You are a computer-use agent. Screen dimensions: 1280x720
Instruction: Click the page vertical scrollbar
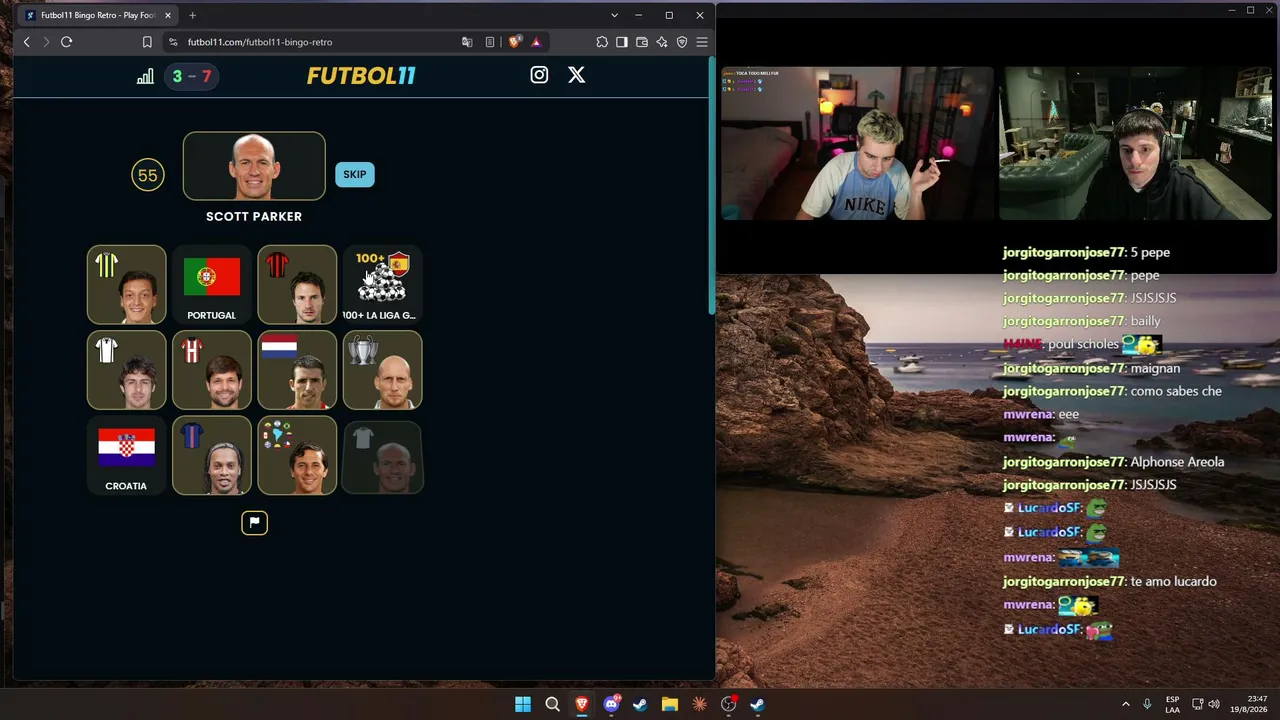711,188
